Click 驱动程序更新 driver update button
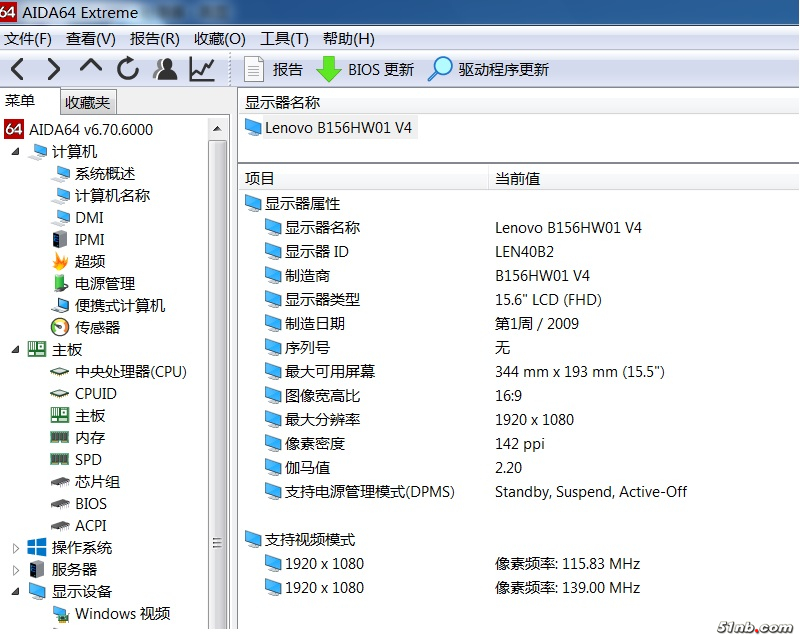The width and height of the screenshot is (800, 640). pyautogui.click(x=489, y=70)
